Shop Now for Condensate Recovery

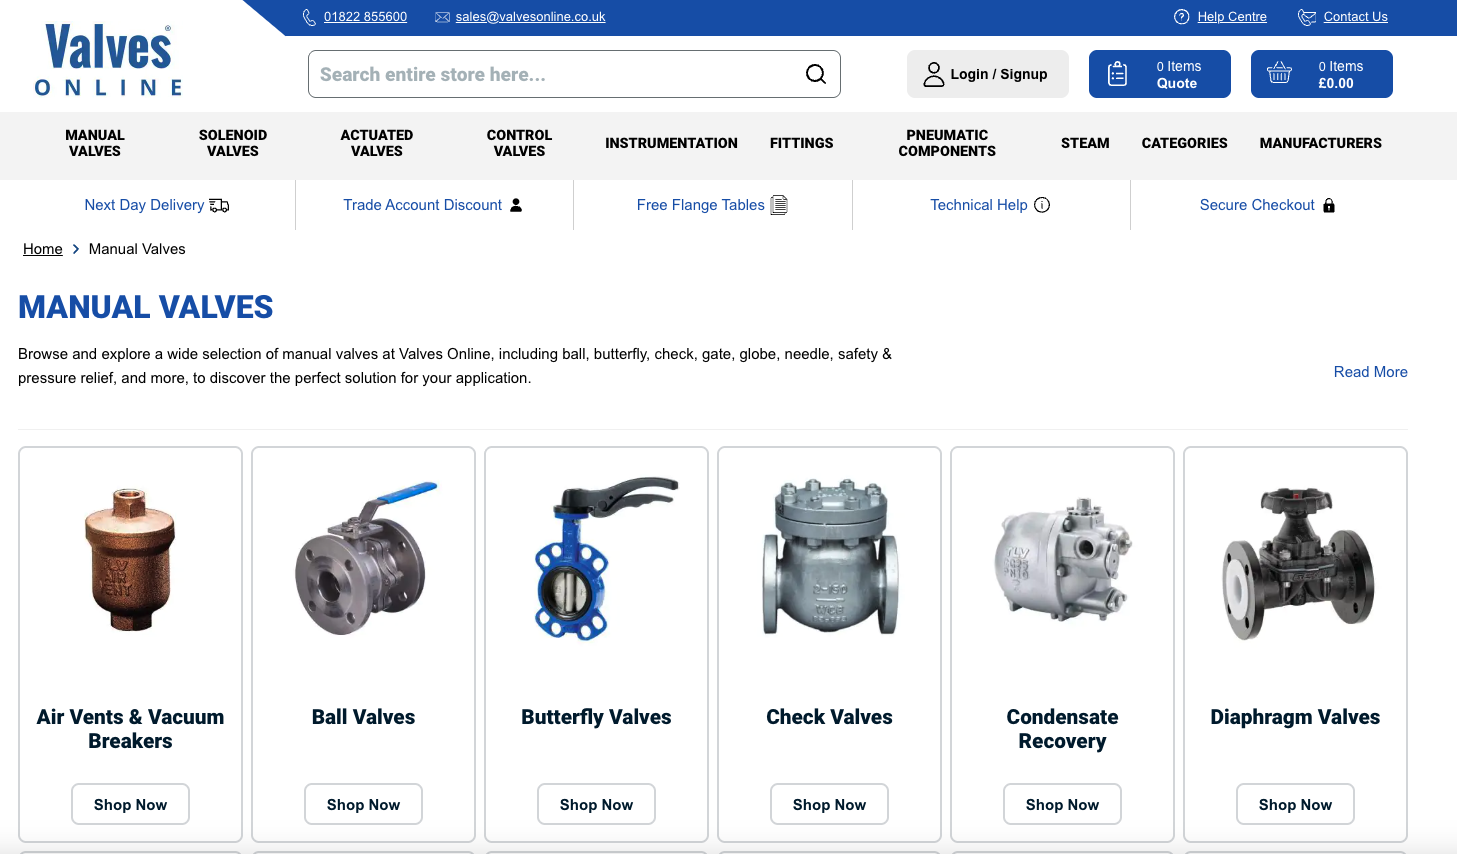pyautogui.click(x=1062, y=804)
